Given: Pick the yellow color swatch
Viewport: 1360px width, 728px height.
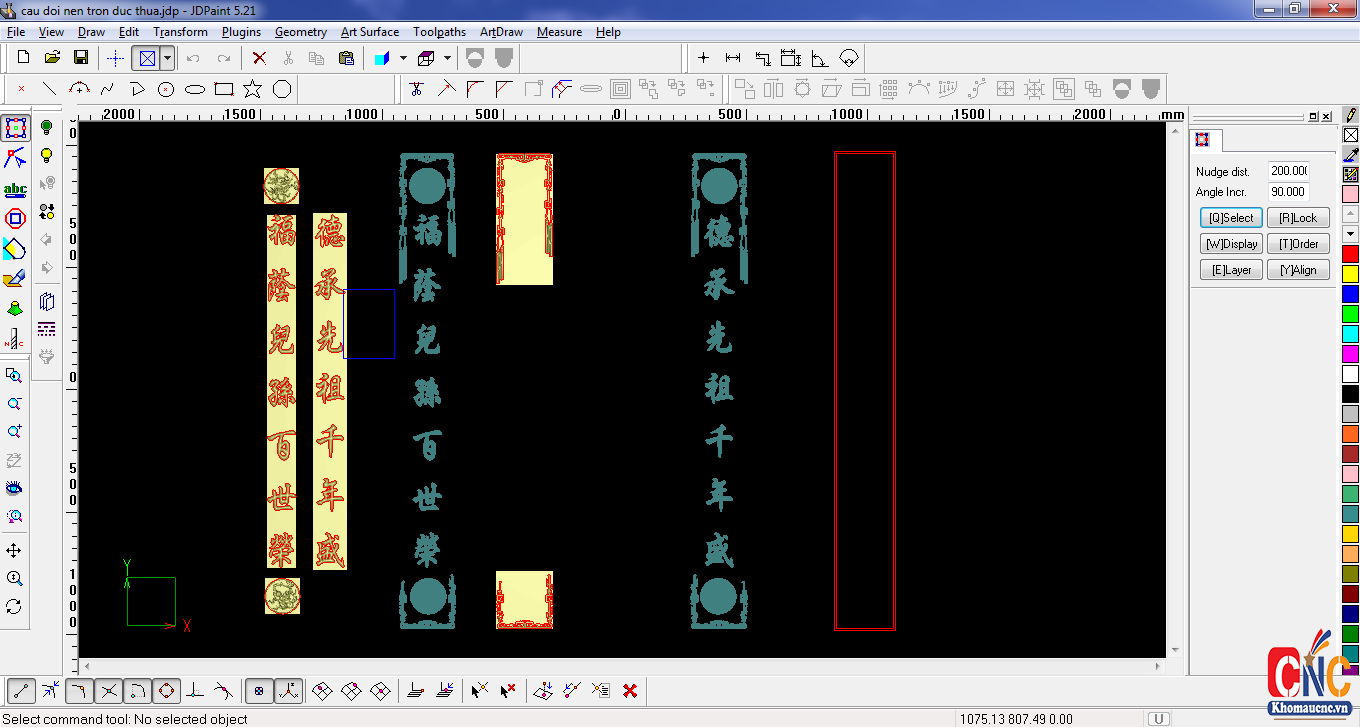Looking at the screenshot, I should (1350, 272).
